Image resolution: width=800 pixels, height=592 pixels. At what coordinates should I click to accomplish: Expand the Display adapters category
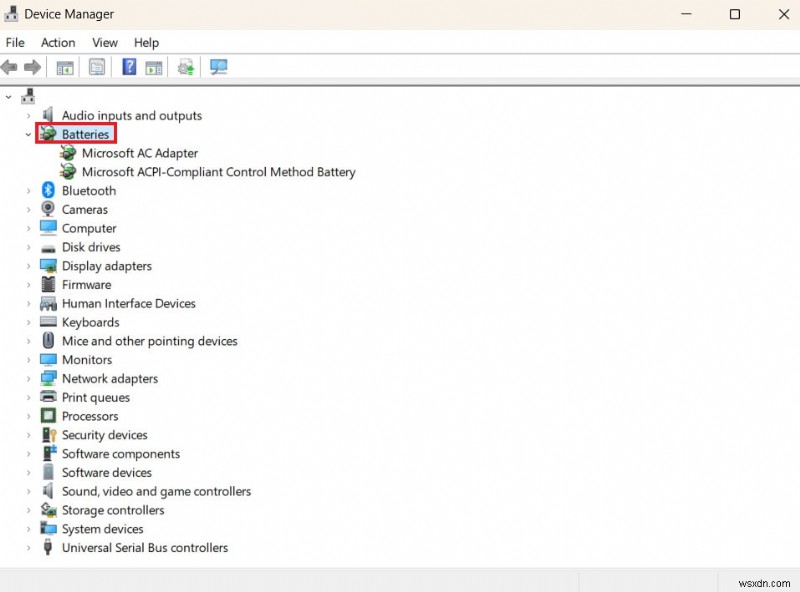(x=28, y=266)
